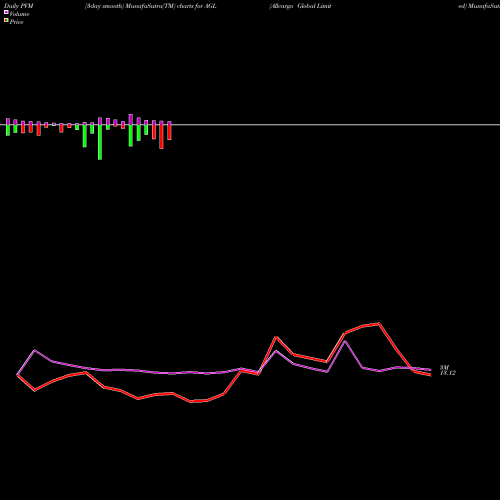
Task: Click the '(Allcargo Global Limit' company name text
Action: [300, 6]
